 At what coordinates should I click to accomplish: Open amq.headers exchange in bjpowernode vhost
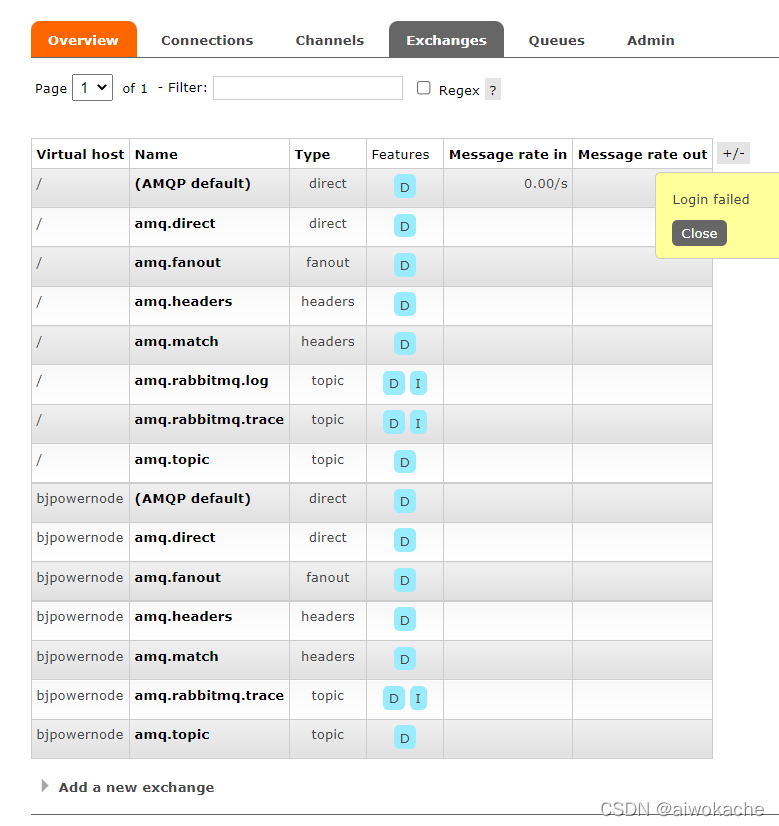[x=183, y=616]
